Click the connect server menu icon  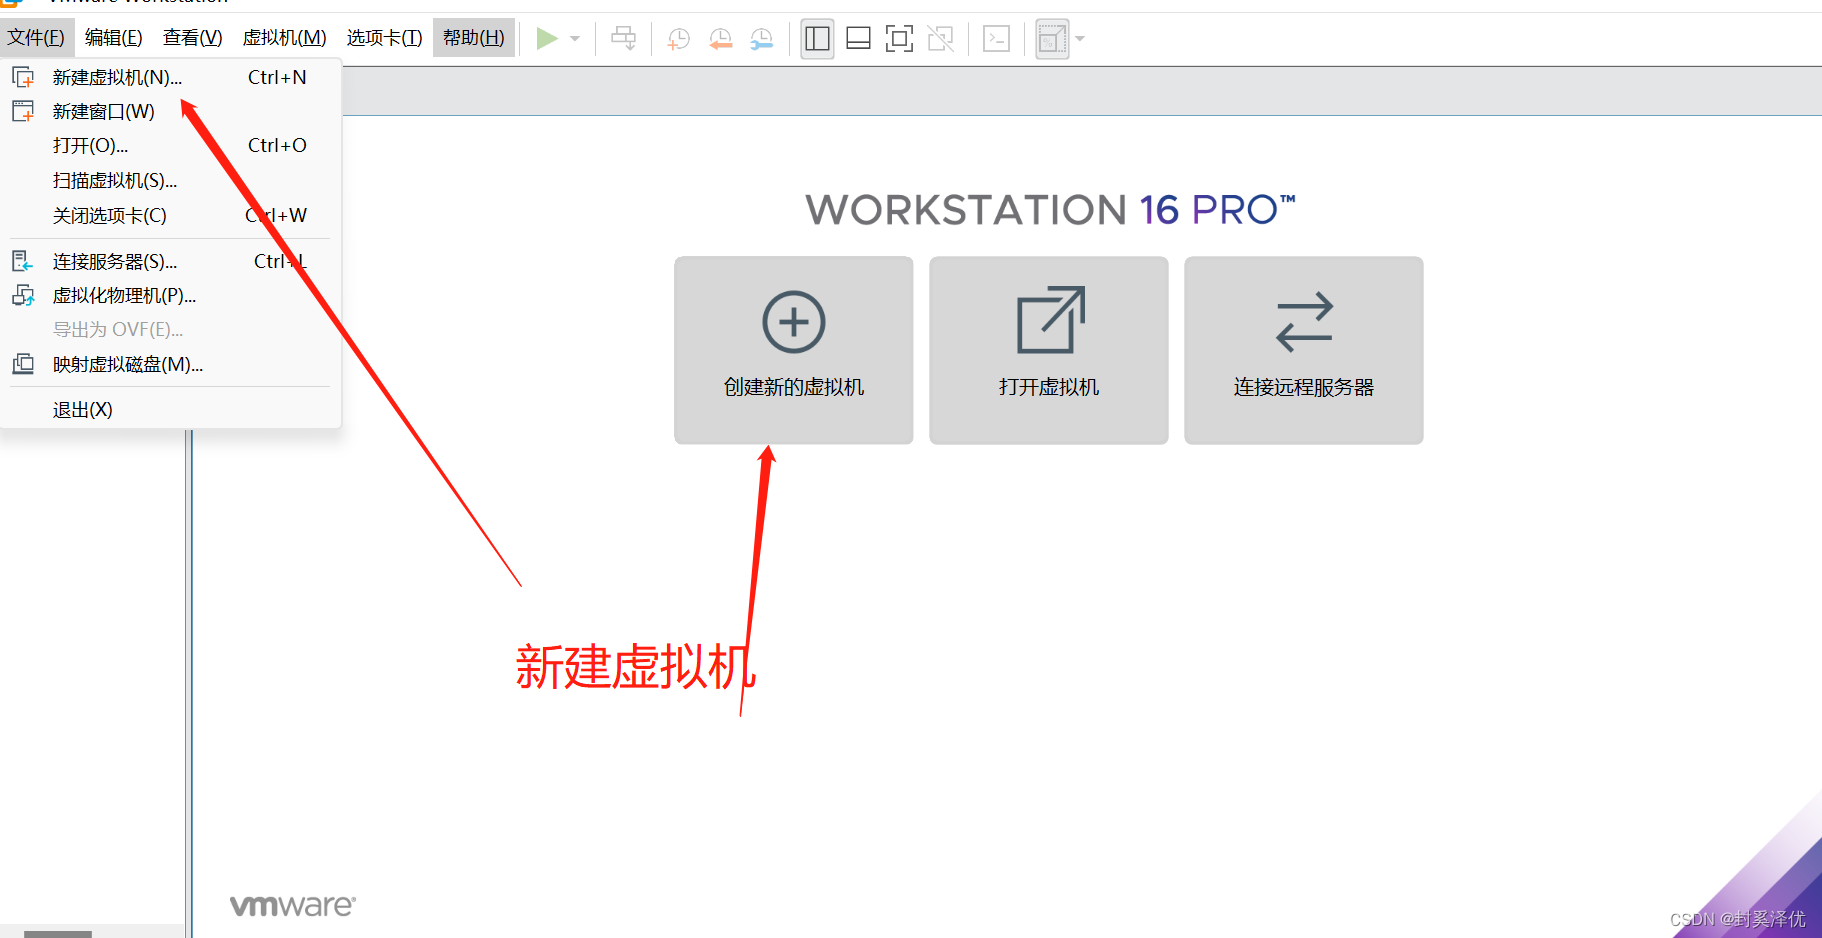tap(22, 261)
